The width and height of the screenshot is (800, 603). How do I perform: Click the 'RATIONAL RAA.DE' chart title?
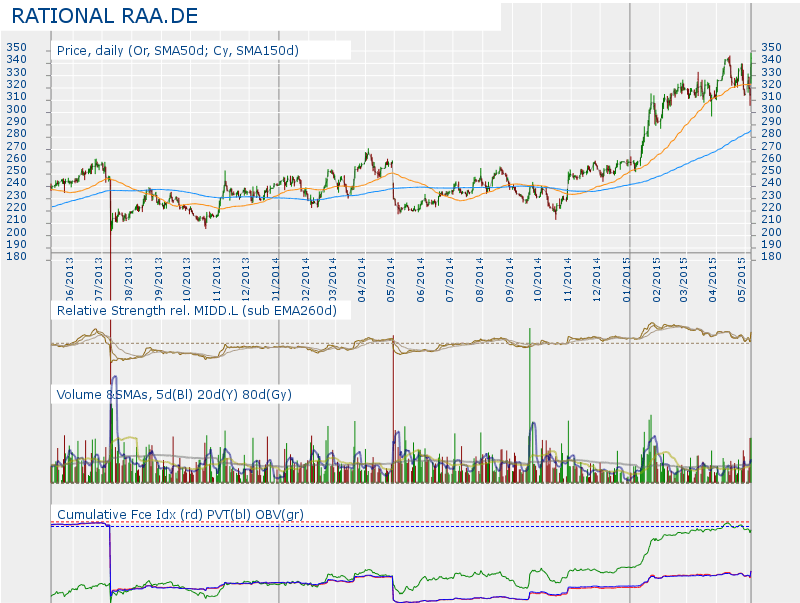105,16
